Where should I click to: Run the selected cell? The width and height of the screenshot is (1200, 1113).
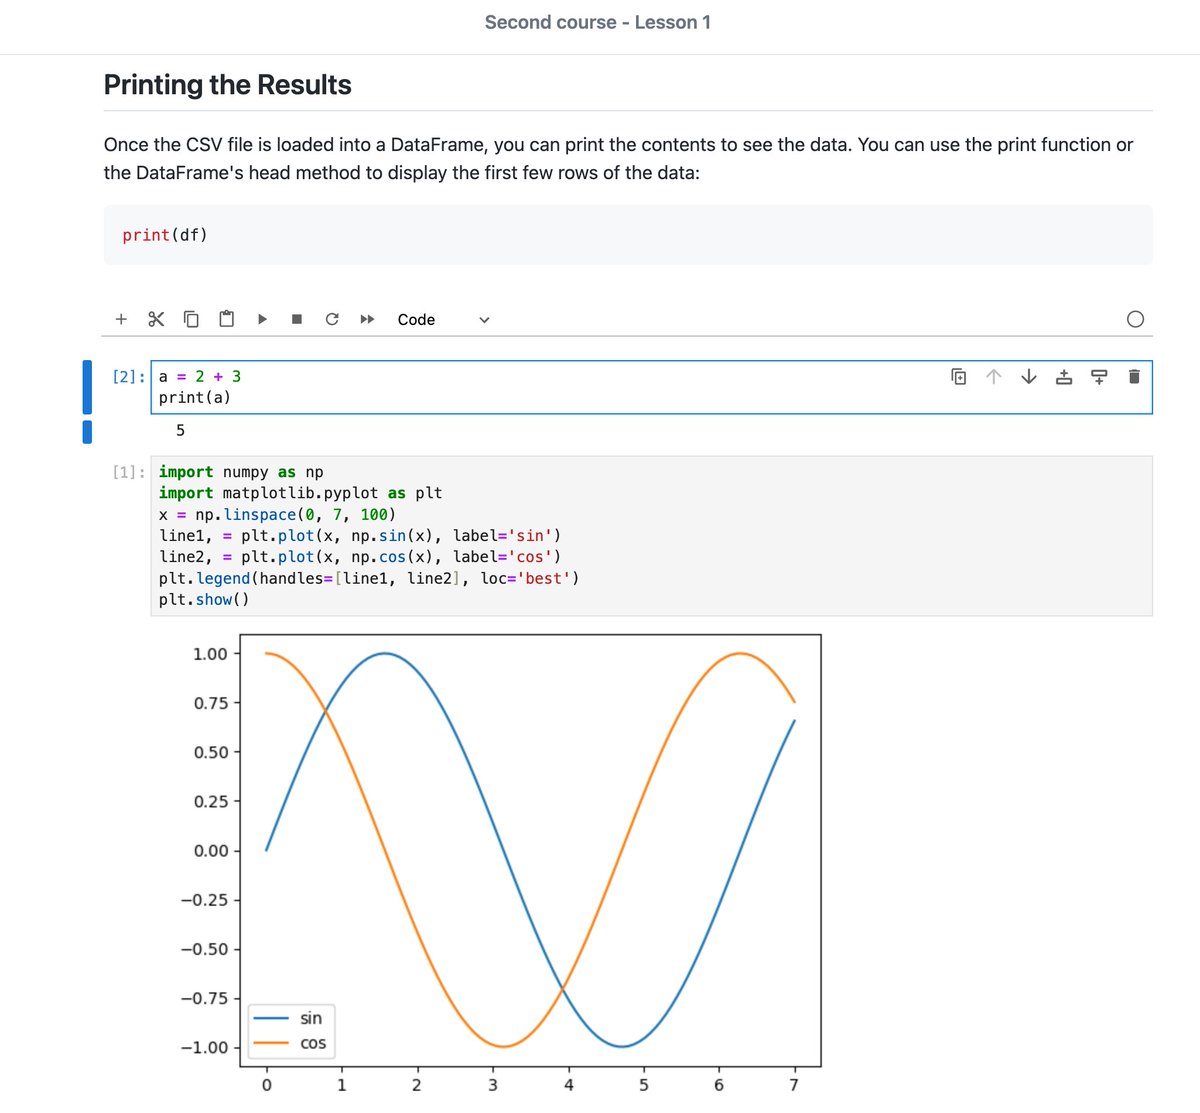[x=262, y=319]
